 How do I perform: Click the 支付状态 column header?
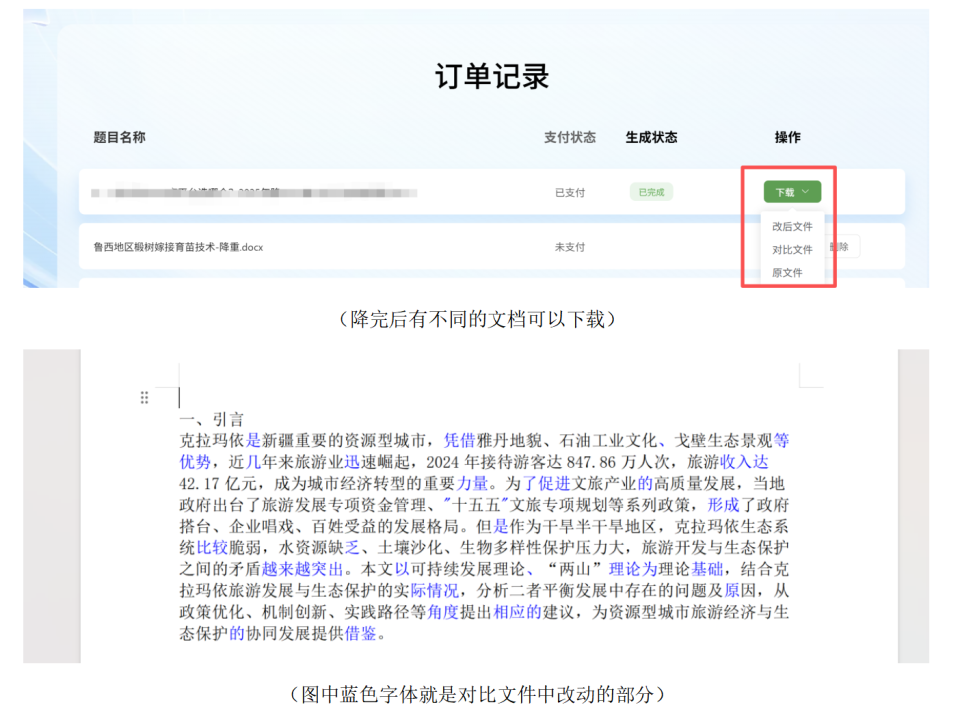(x=570, y=137)
